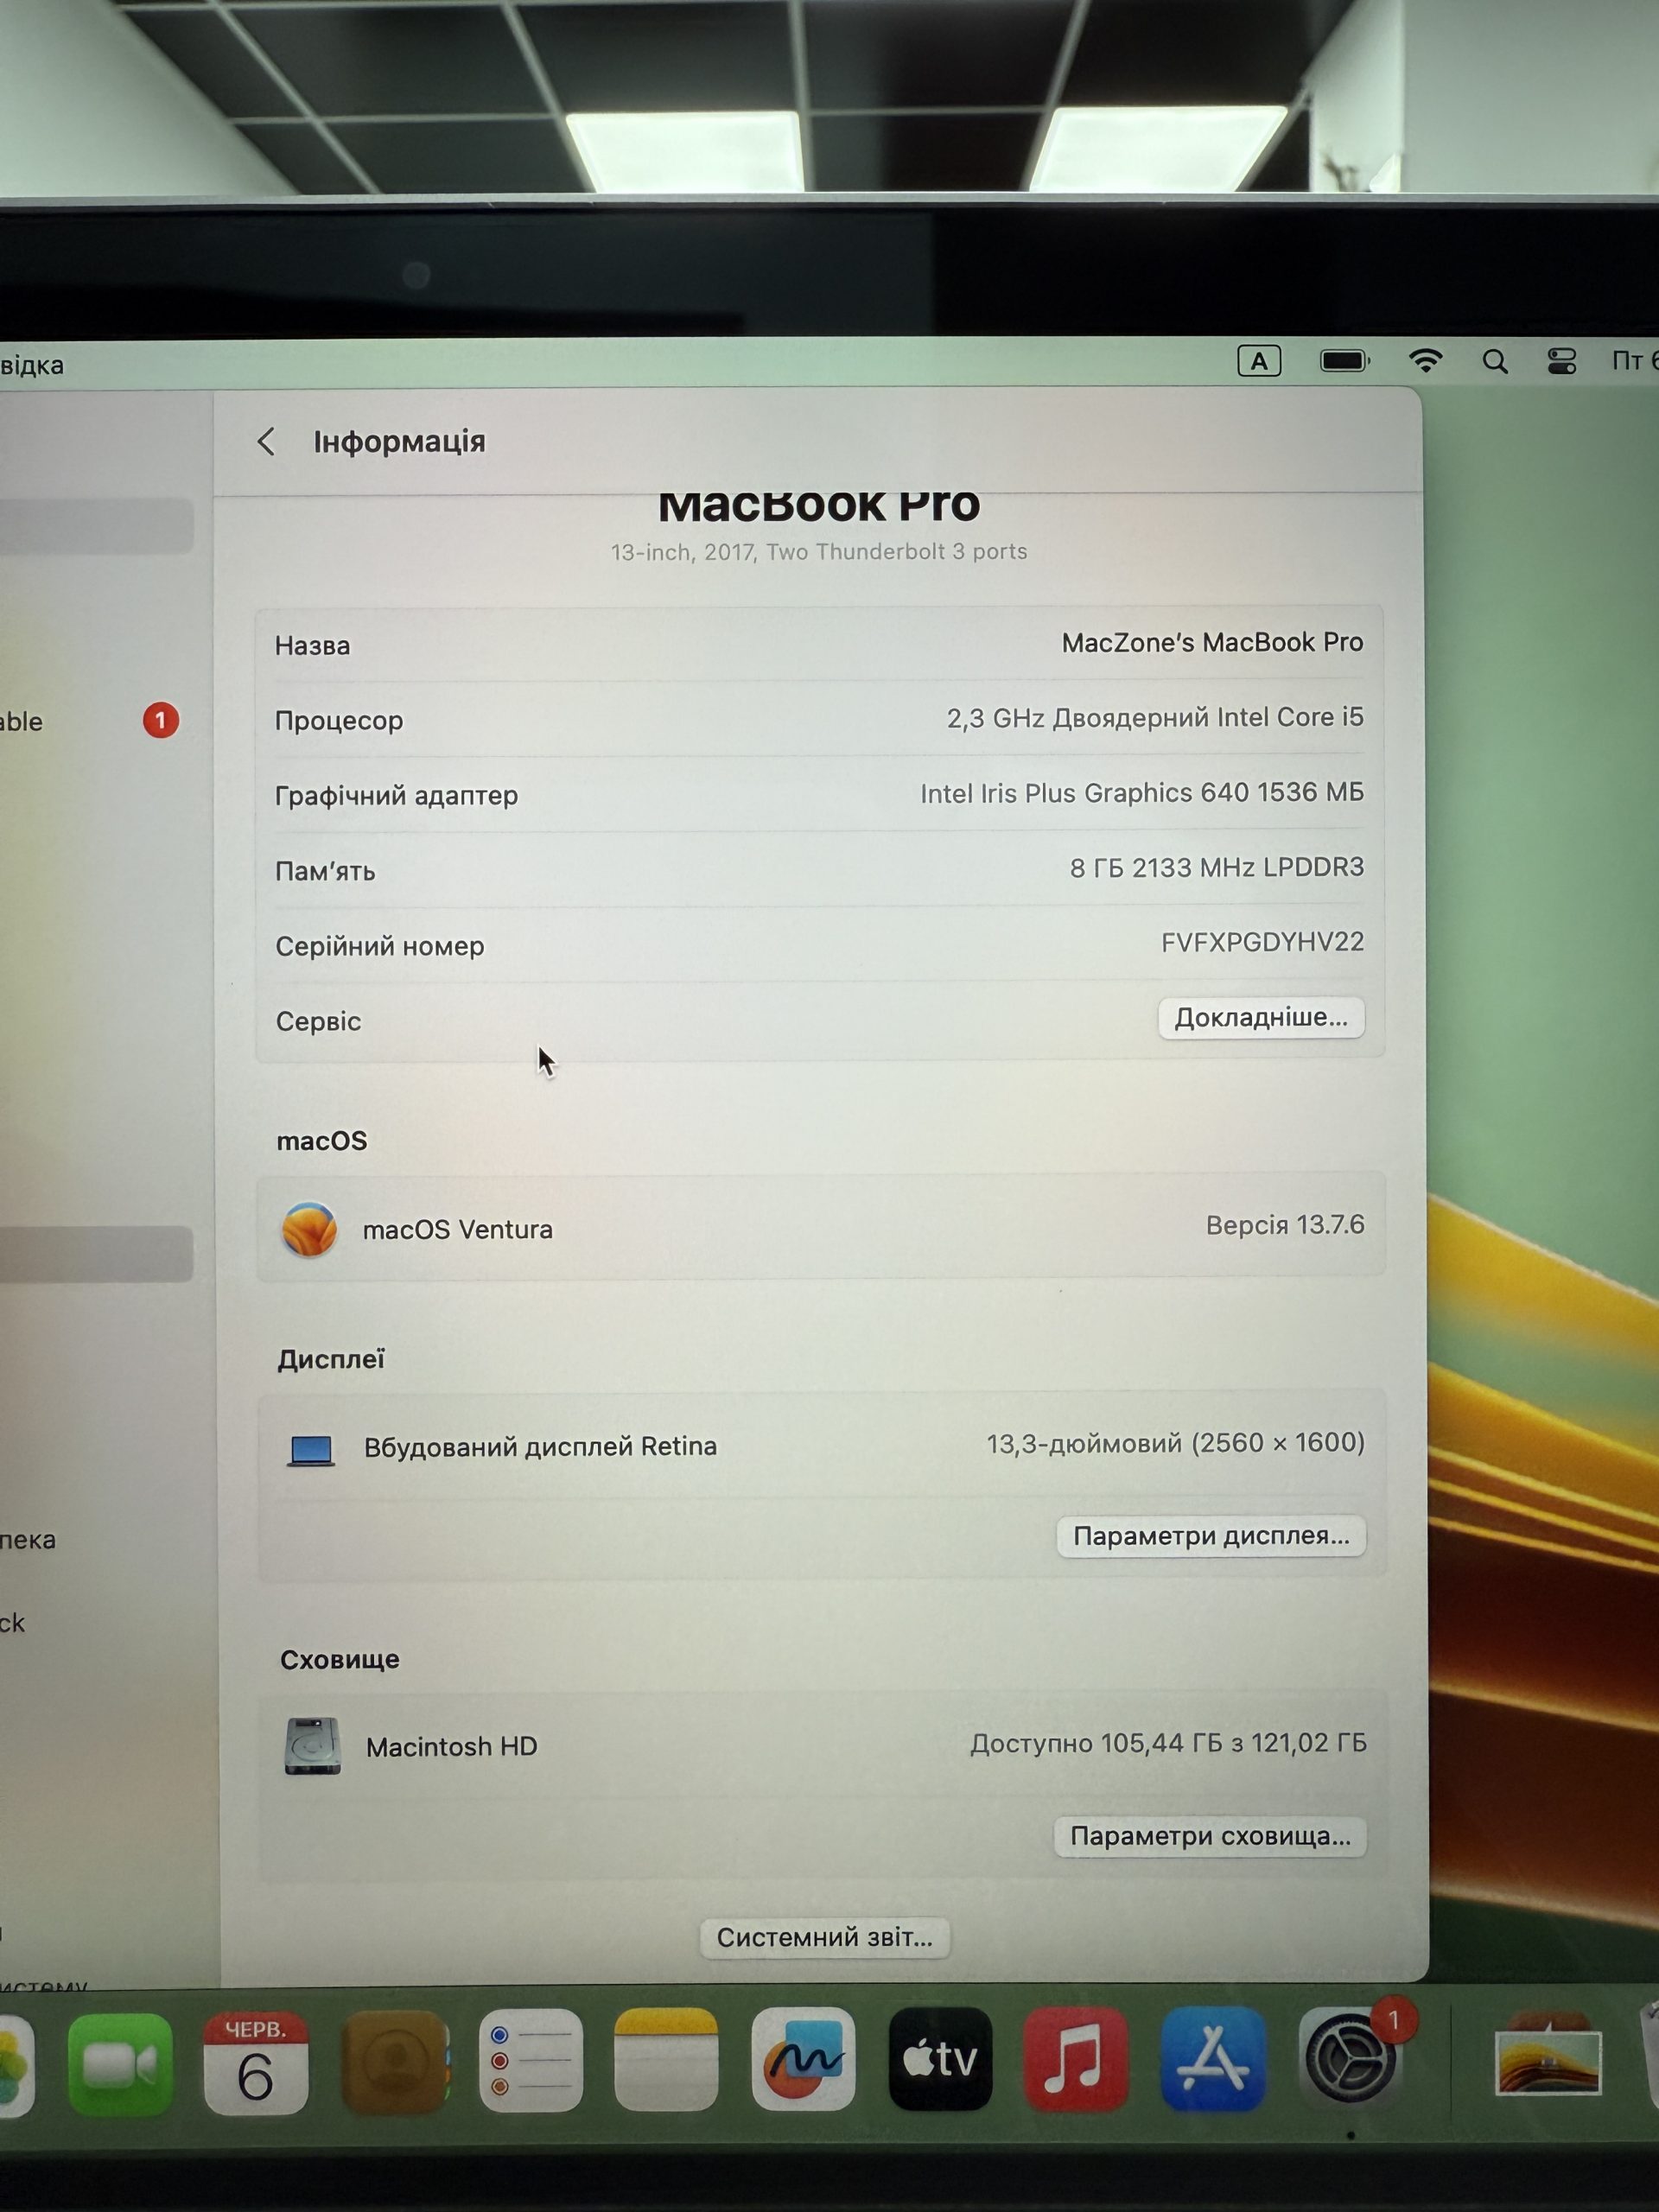Click the Macintosh HD label
Viewport: 1659px width, 2212px height.
pyautogui.click(x=451, y=1747)
